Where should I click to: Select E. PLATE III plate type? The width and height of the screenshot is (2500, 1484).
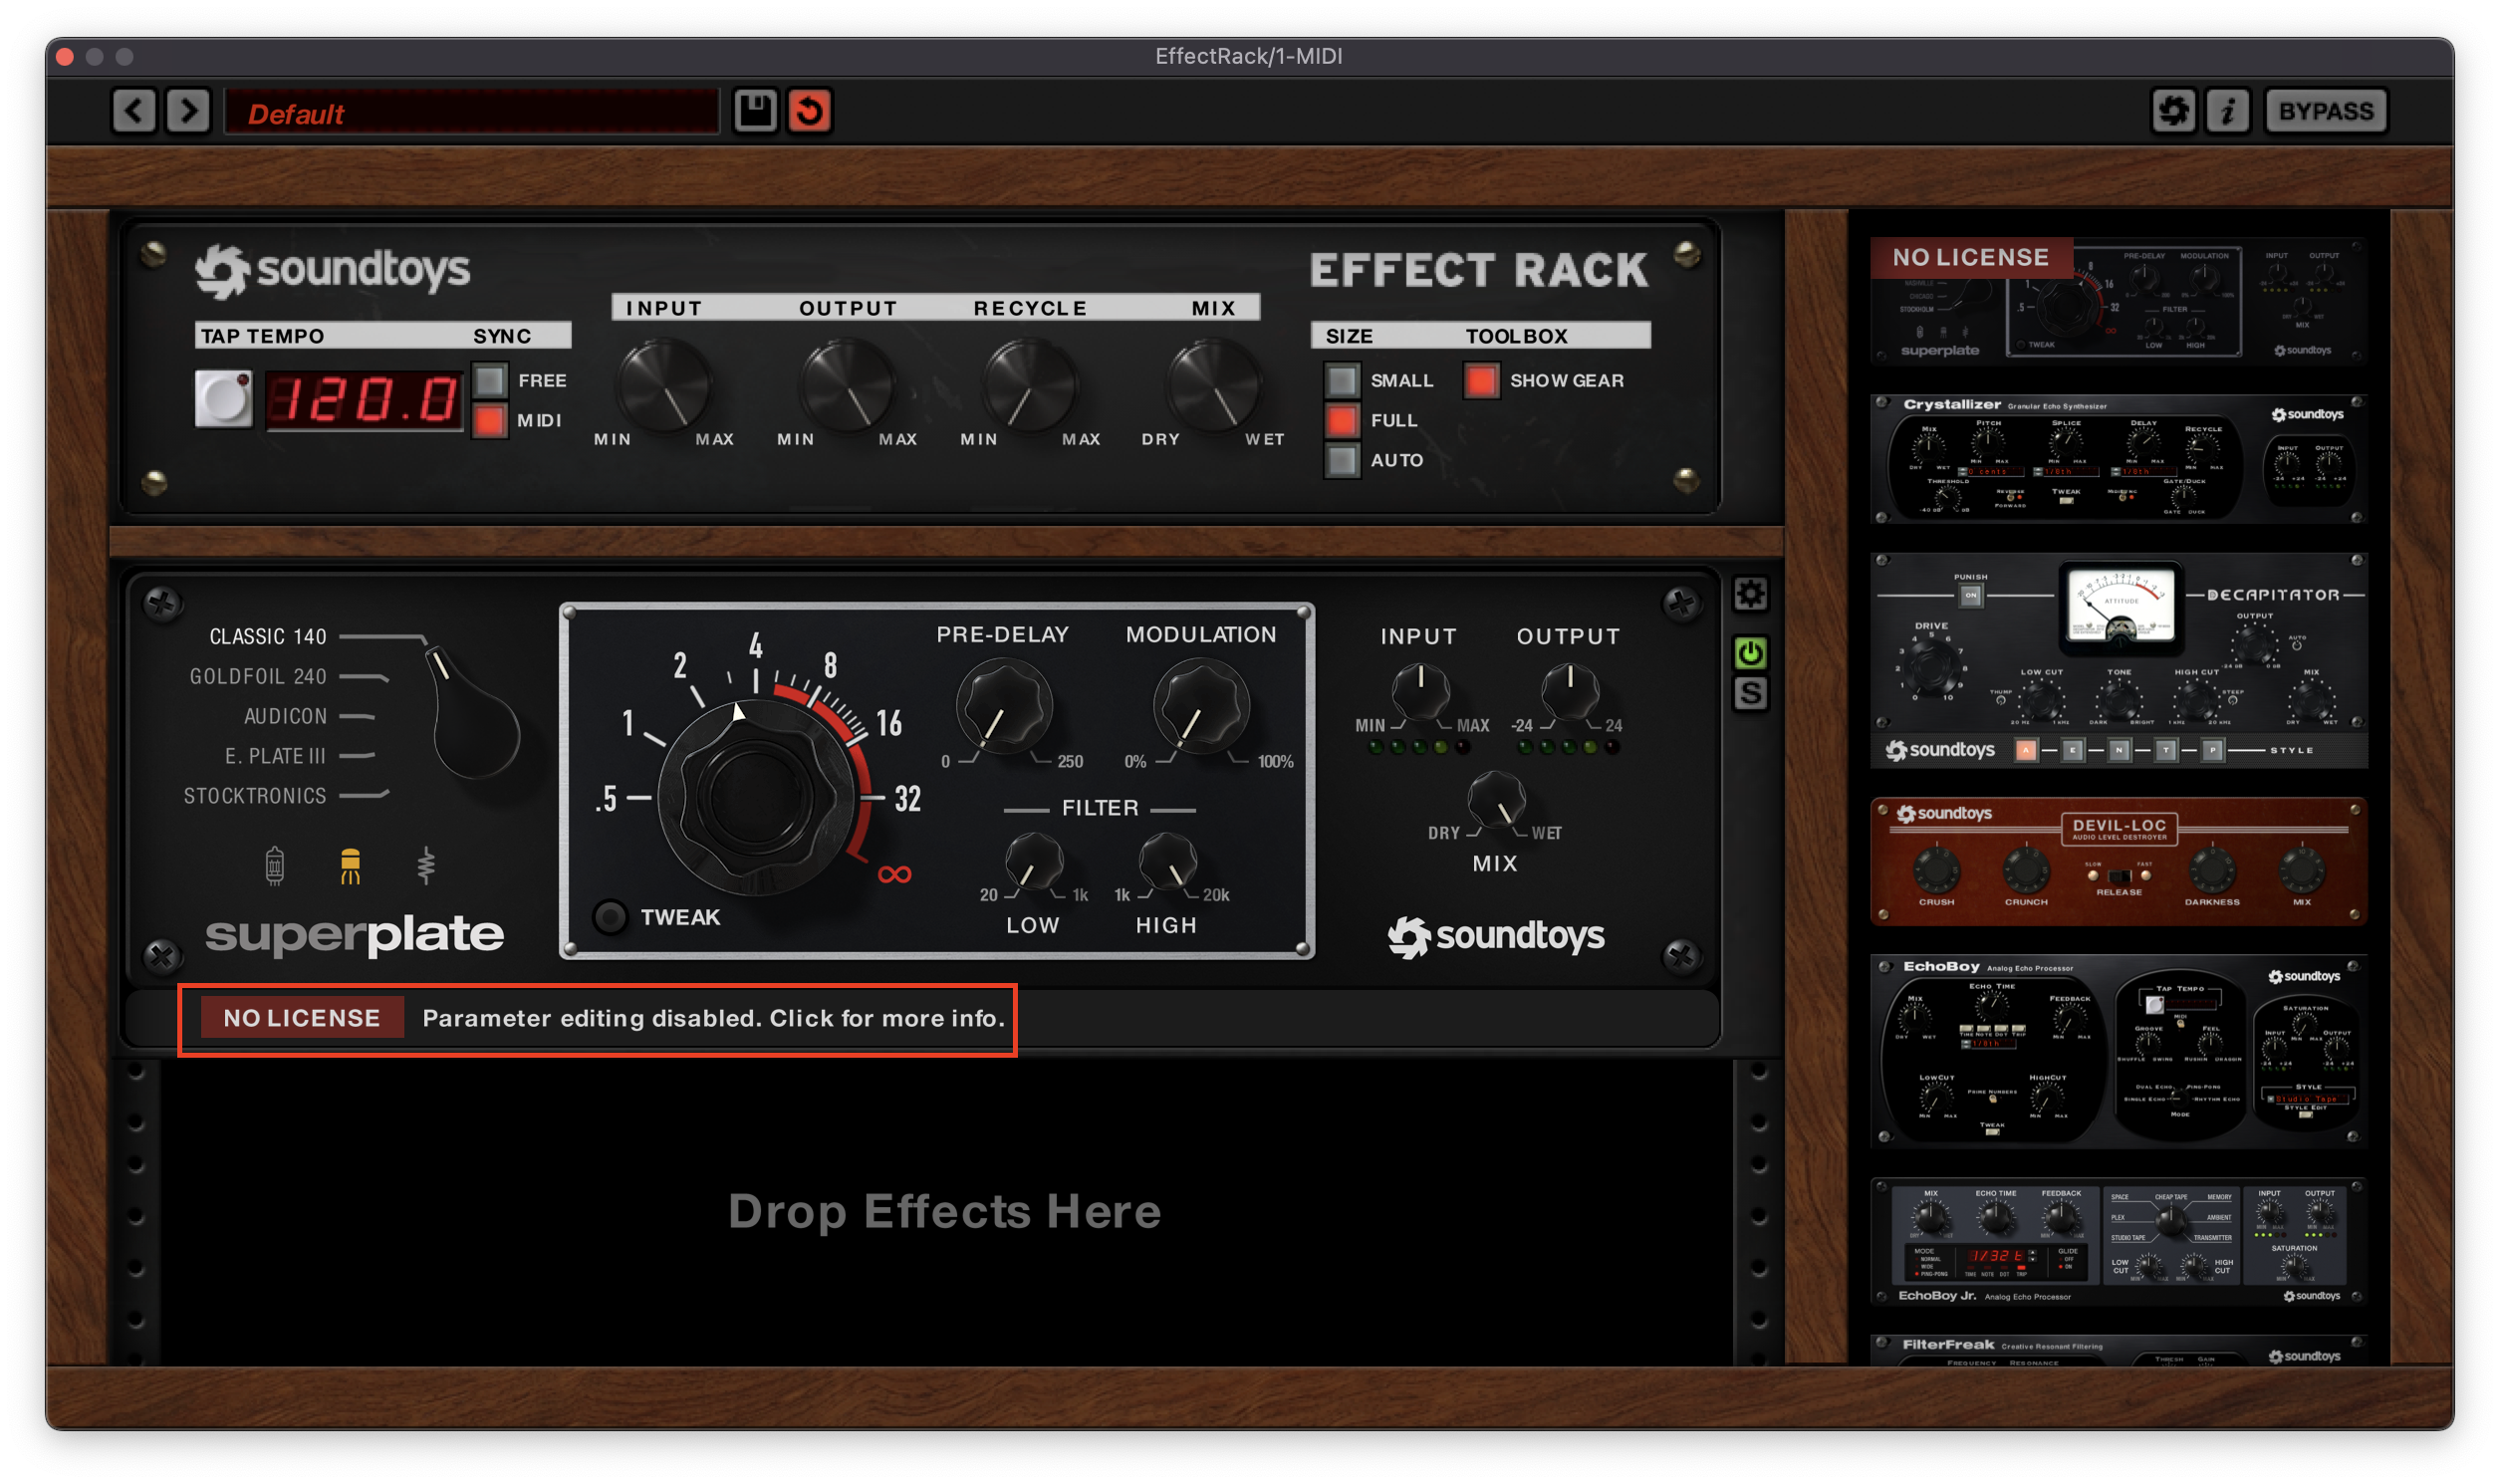[275, 757]
